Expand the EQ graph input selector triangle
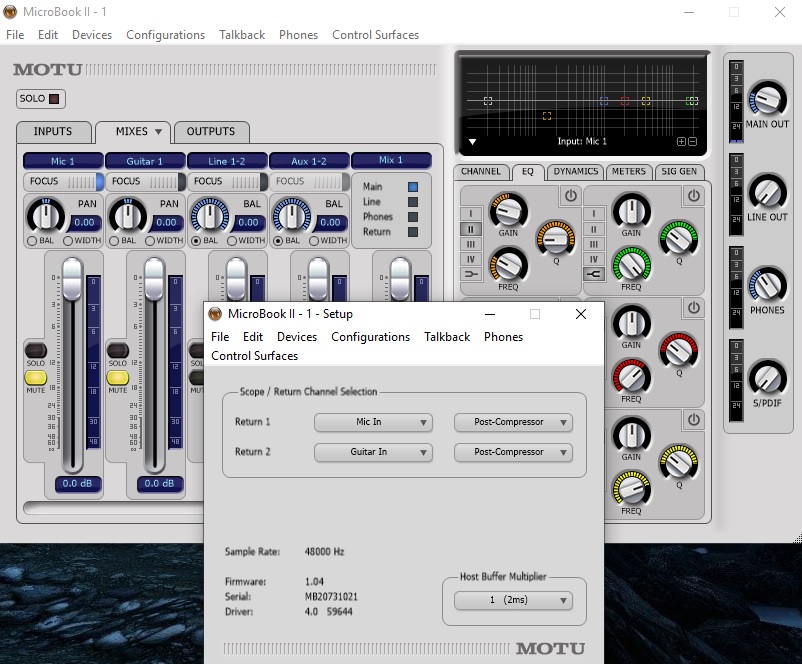Screen dimensions: 802x664 click(x=472, y=142)
